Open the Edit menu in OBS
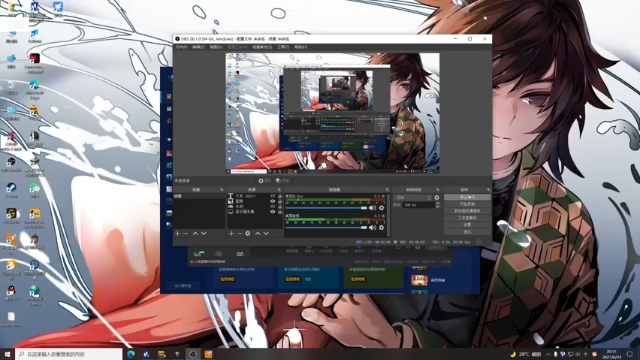 198,47
